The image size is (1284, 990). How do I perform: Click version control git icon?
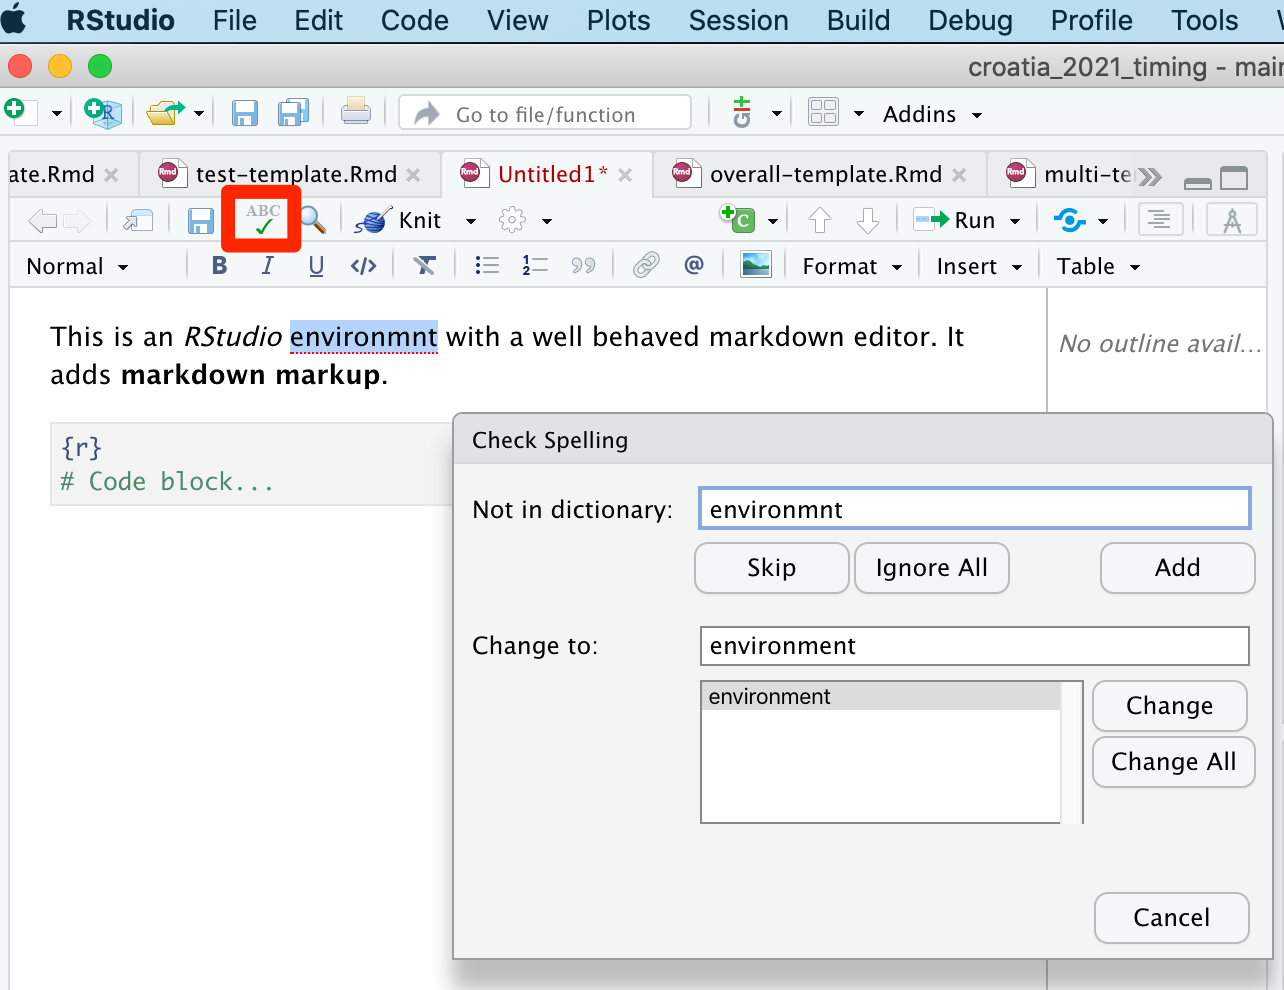pos(742,112)
